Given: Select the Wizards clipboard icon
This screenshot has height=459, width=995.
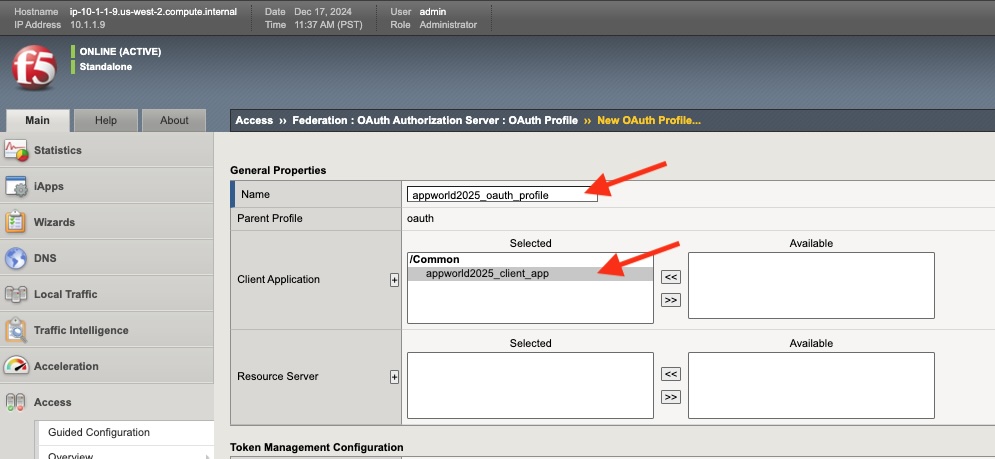Looking at the screenshot, I should [16, 222].
